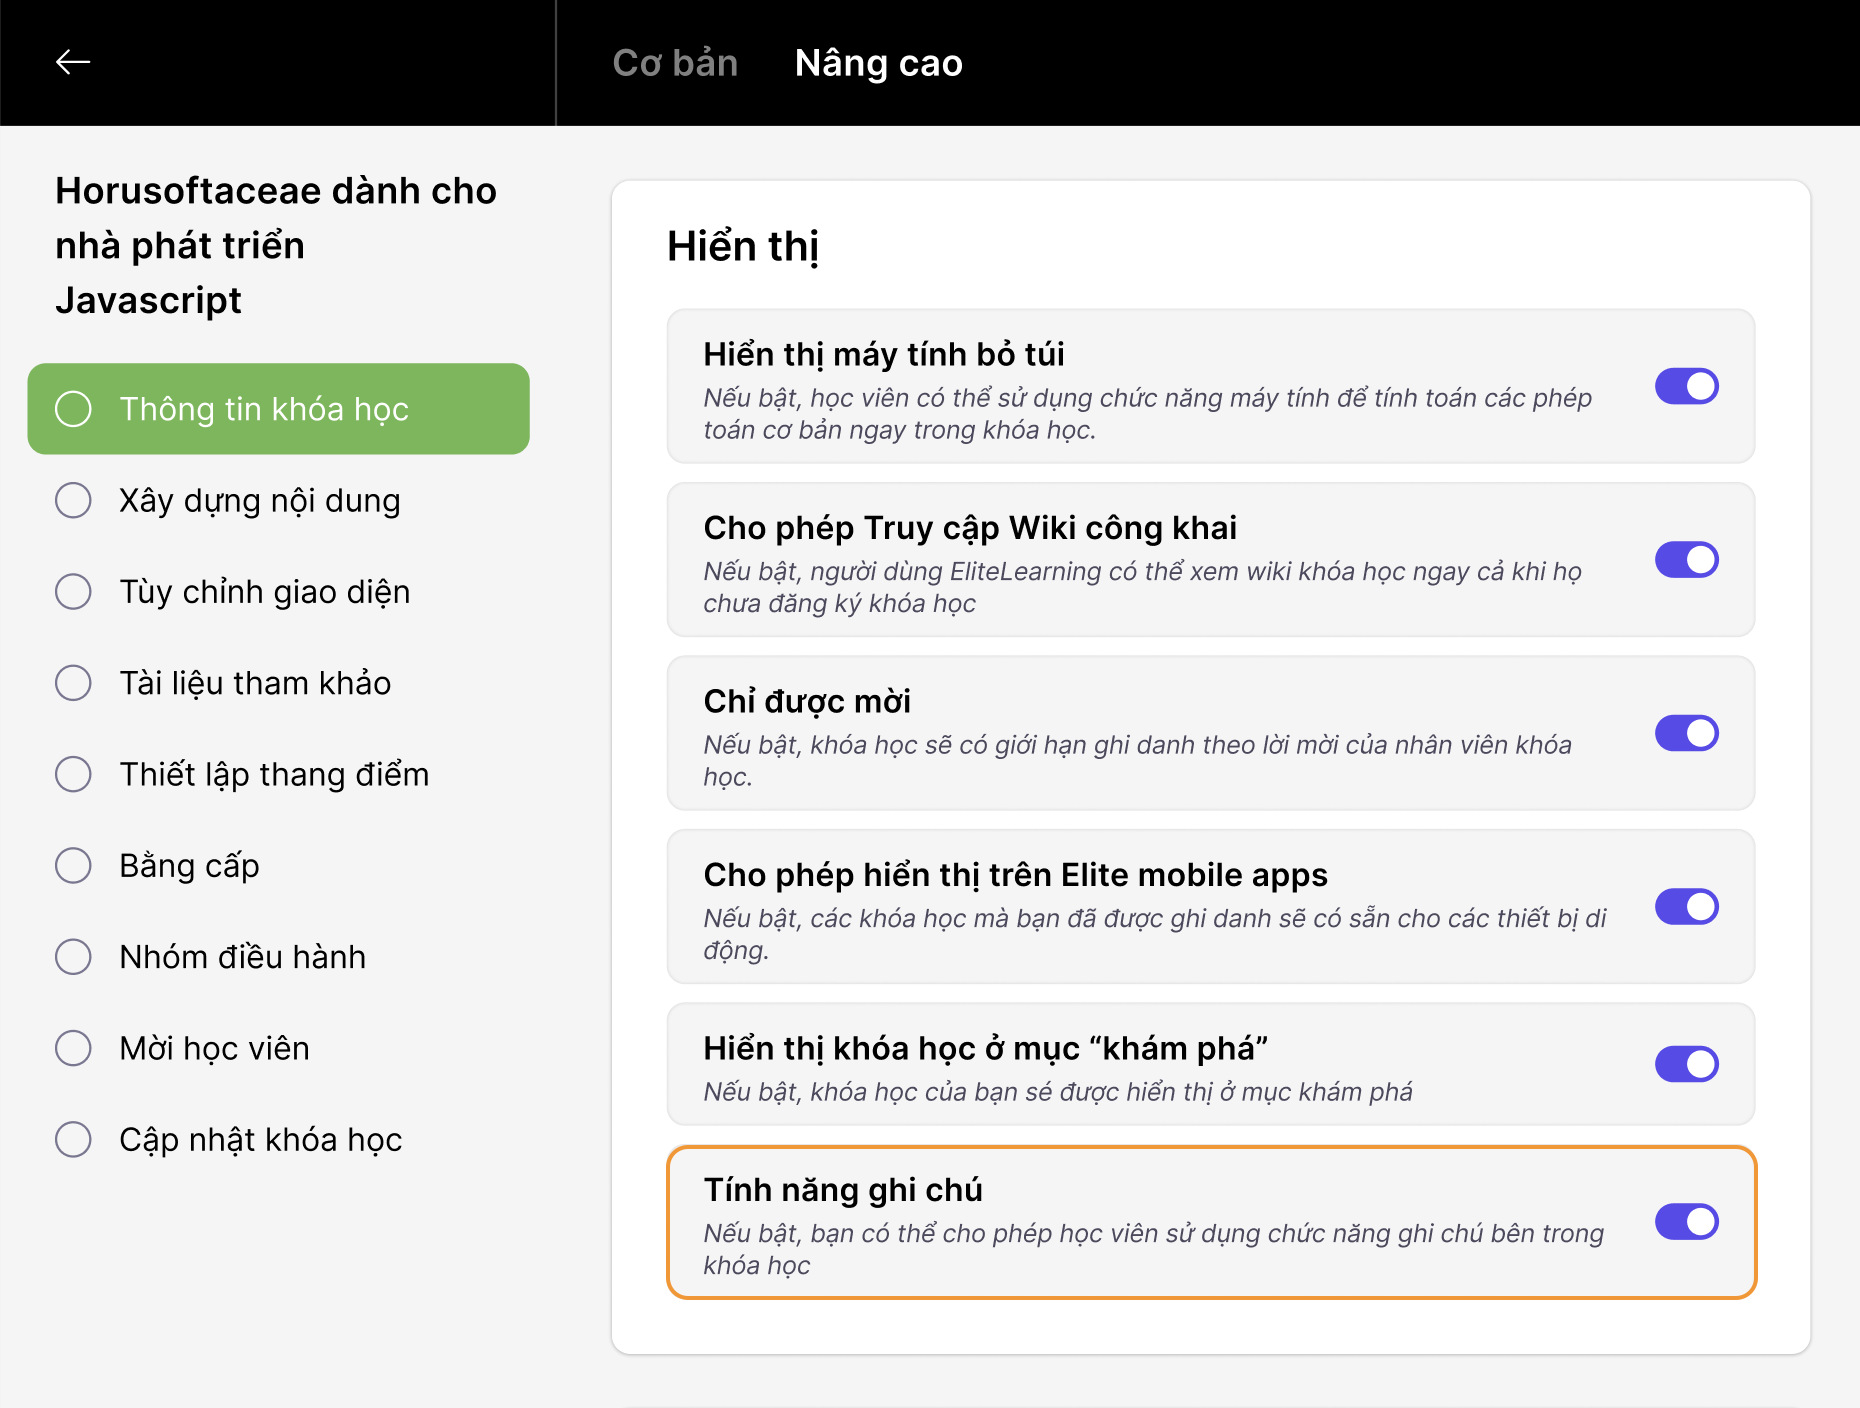Open Mời học viên section

pyautogui.click(x=278, y=1048)
